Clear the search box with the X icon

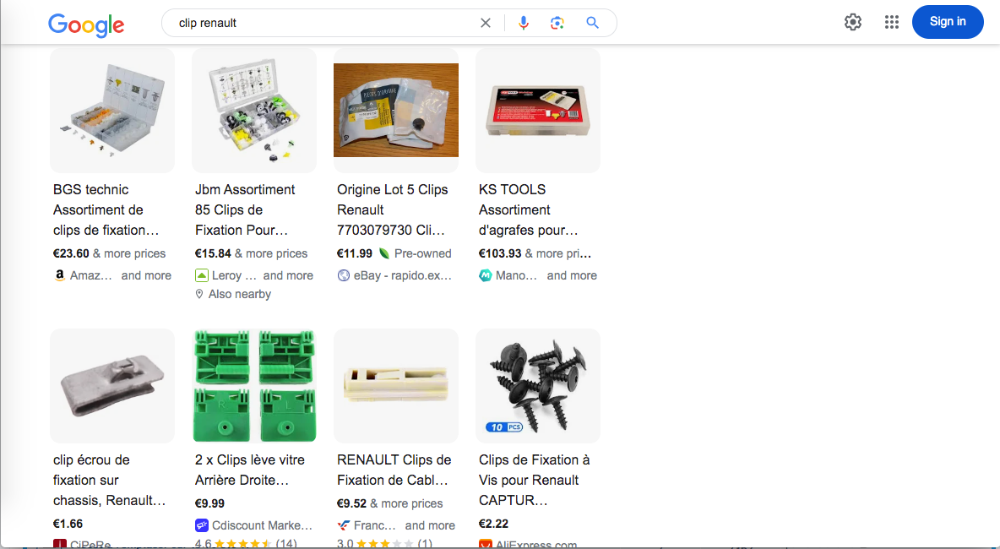pos(485,23)
